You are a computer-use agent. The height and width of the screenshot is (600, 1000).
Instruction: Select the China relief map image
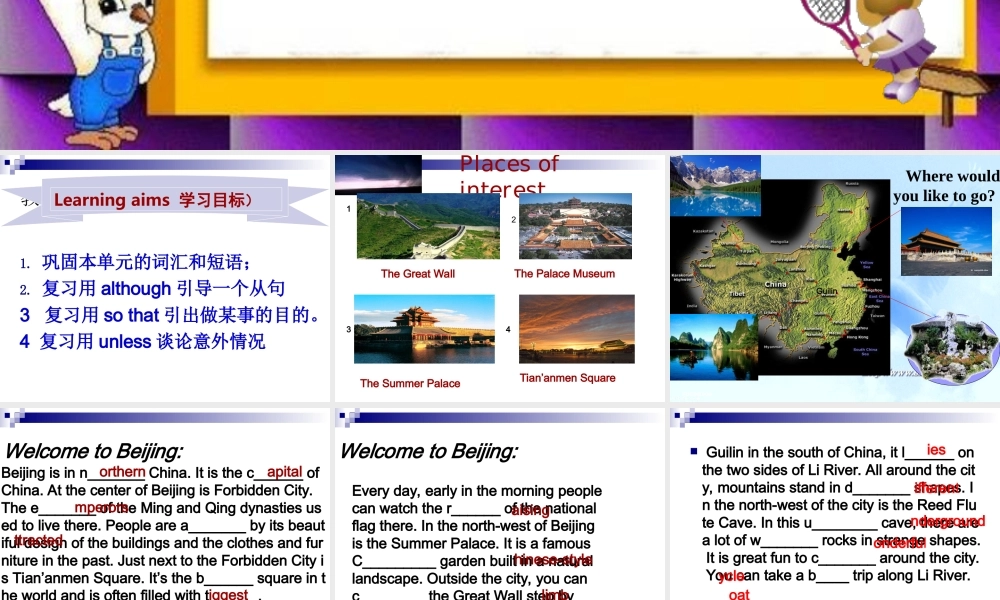click(820, 275)
